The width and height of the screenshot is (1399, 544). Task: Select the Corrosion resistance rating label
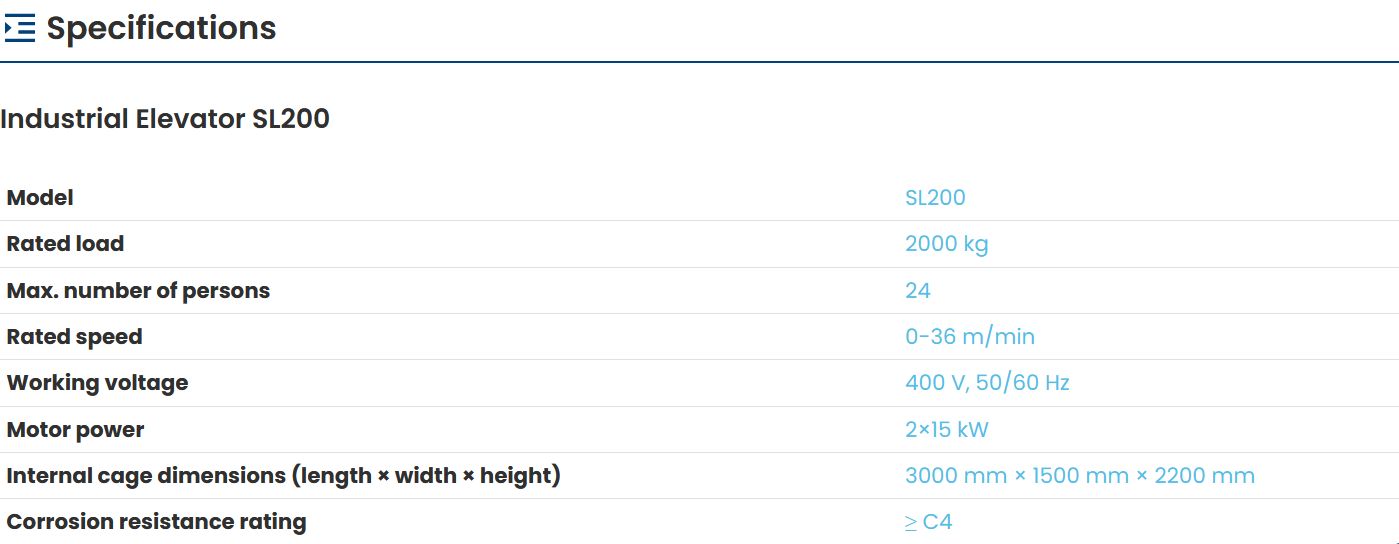click(156, 522)
